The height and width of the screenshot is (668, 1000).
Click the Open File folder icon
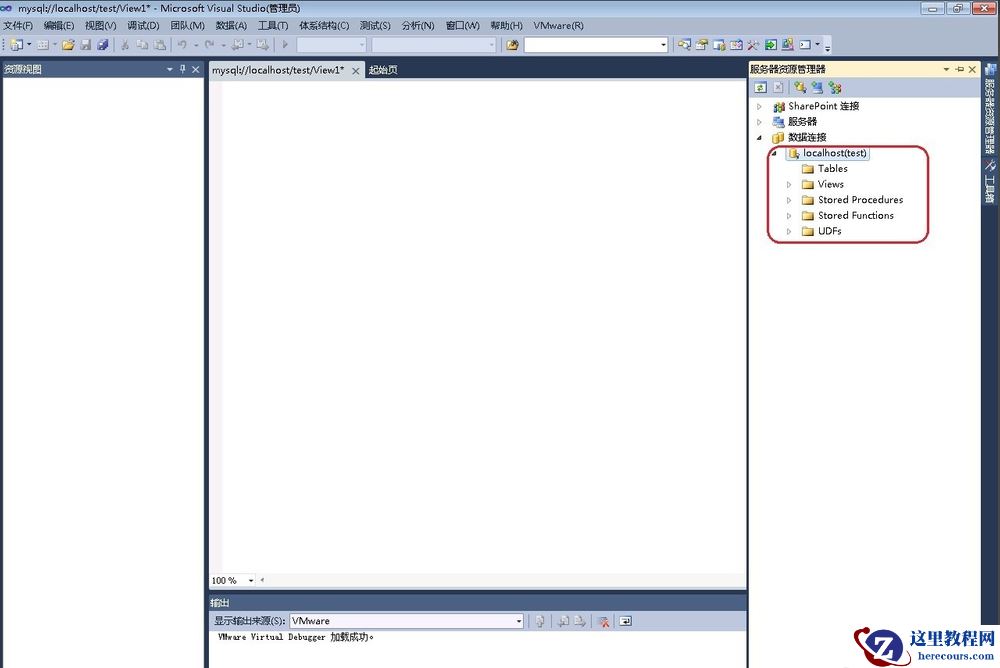click(68, 45)
